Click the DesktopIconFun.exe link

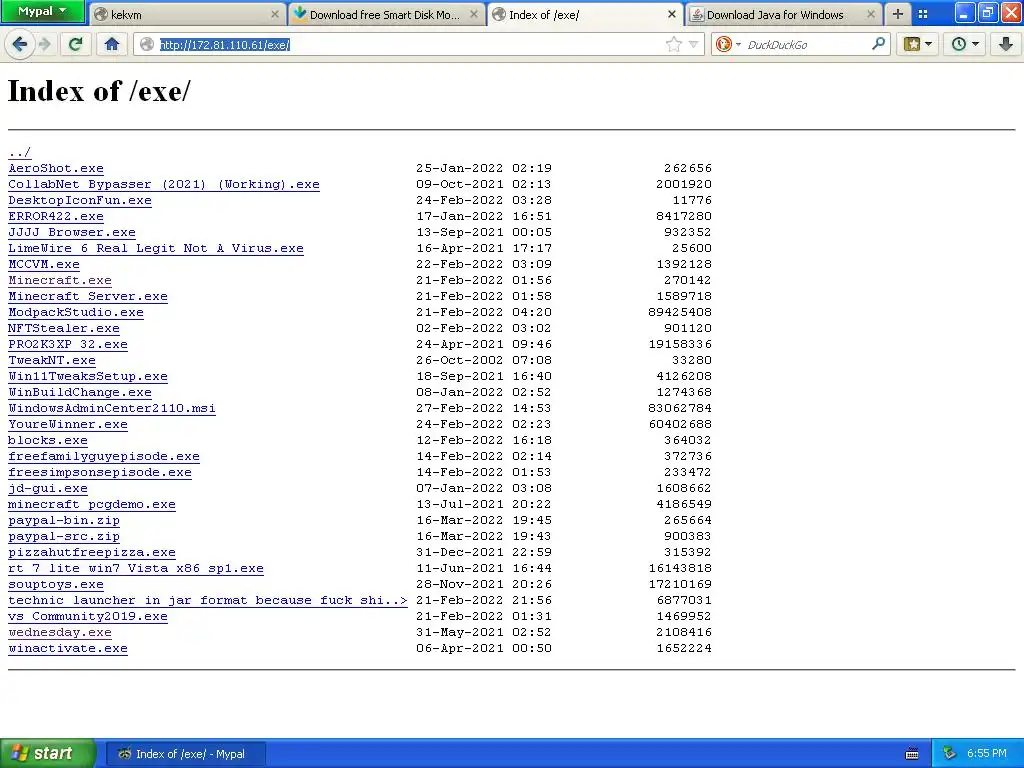pyautogui.click(x=80, y=200)
